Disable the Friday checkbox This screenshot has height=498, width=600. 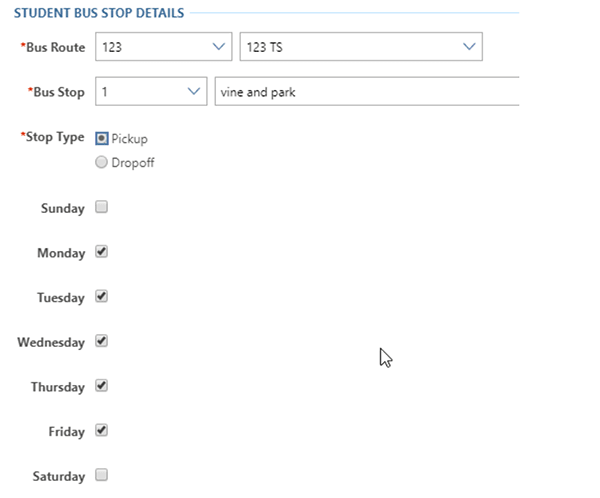(x=101, y=431)
